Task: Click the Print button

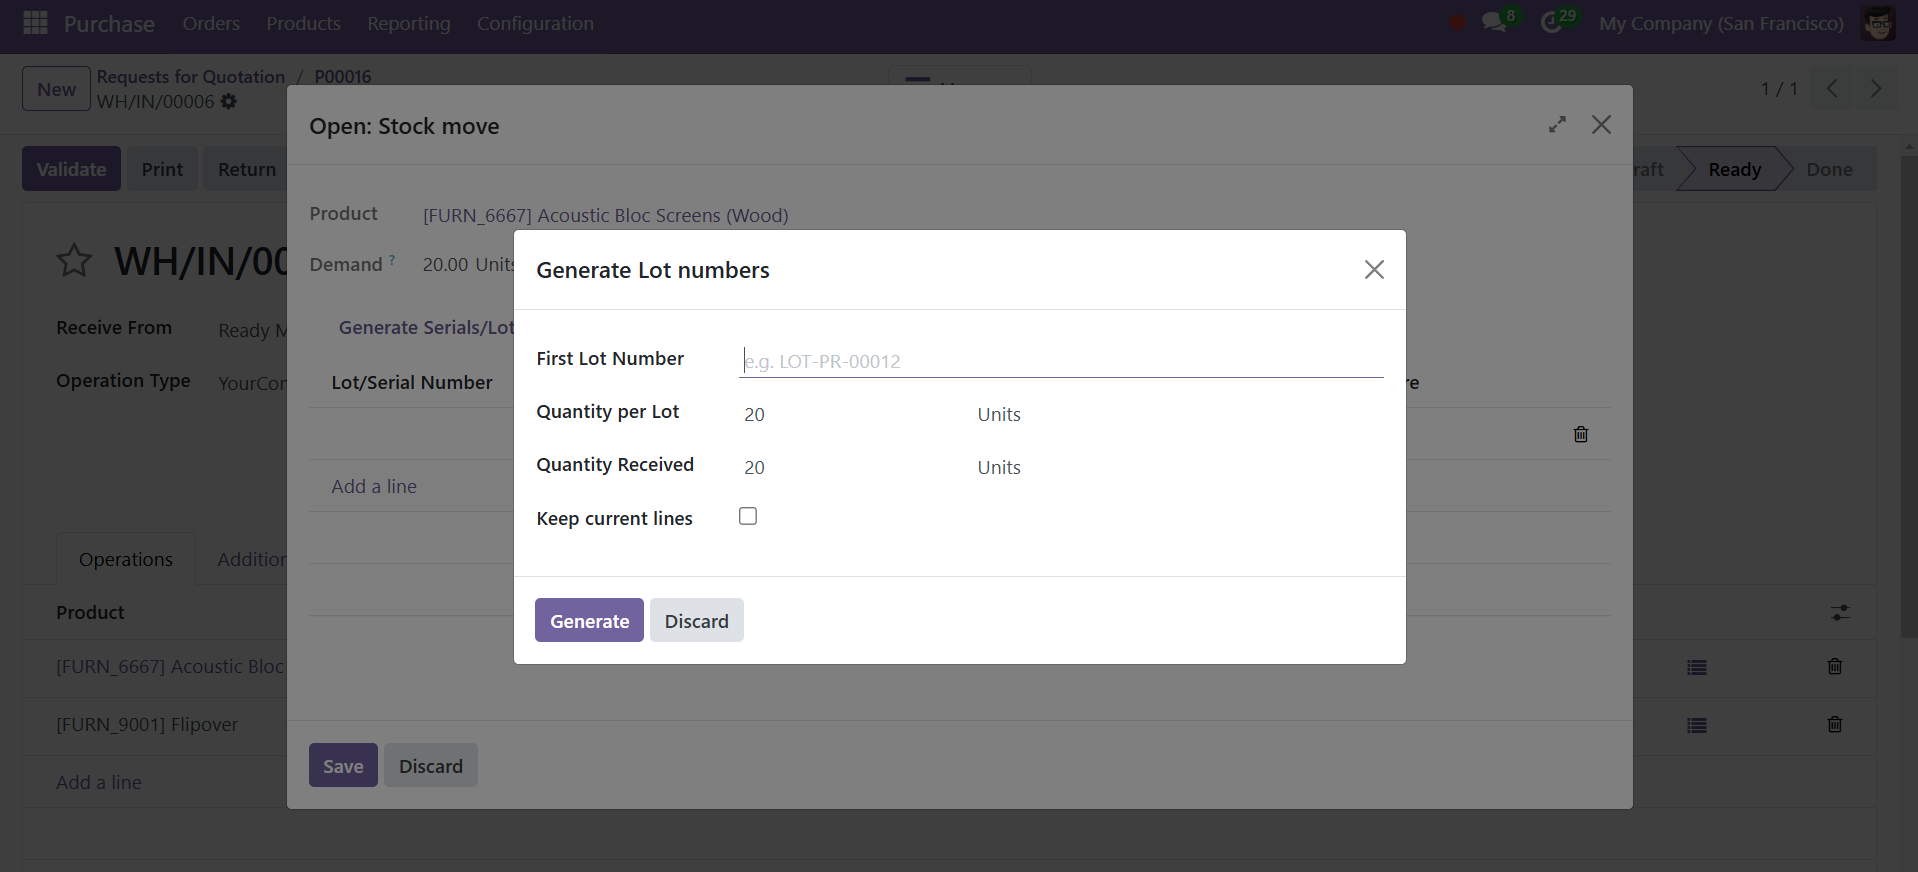Action: point(162,169)
